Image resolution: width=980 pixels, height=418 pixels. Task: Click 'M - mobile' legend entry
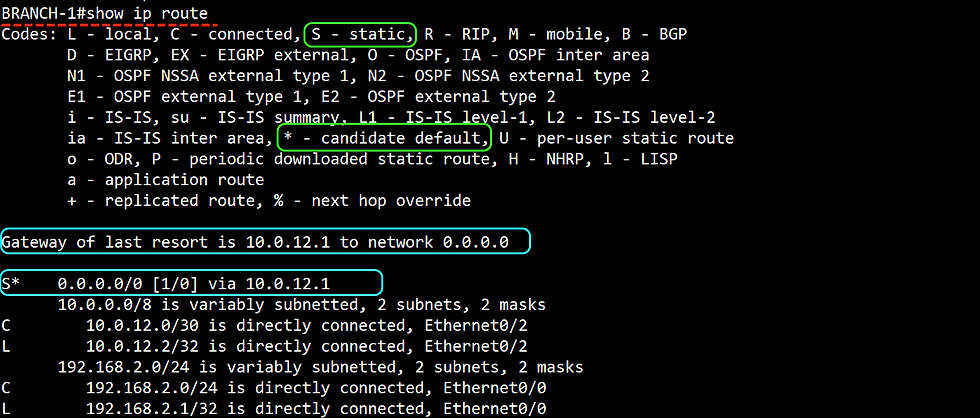point(556,34)
